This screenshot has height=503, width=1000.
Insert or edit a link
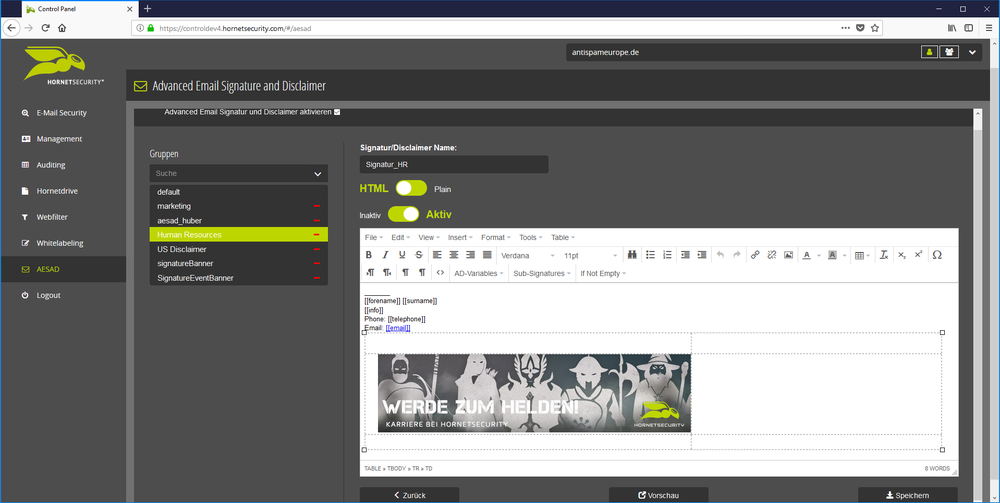tap(755, 255)
